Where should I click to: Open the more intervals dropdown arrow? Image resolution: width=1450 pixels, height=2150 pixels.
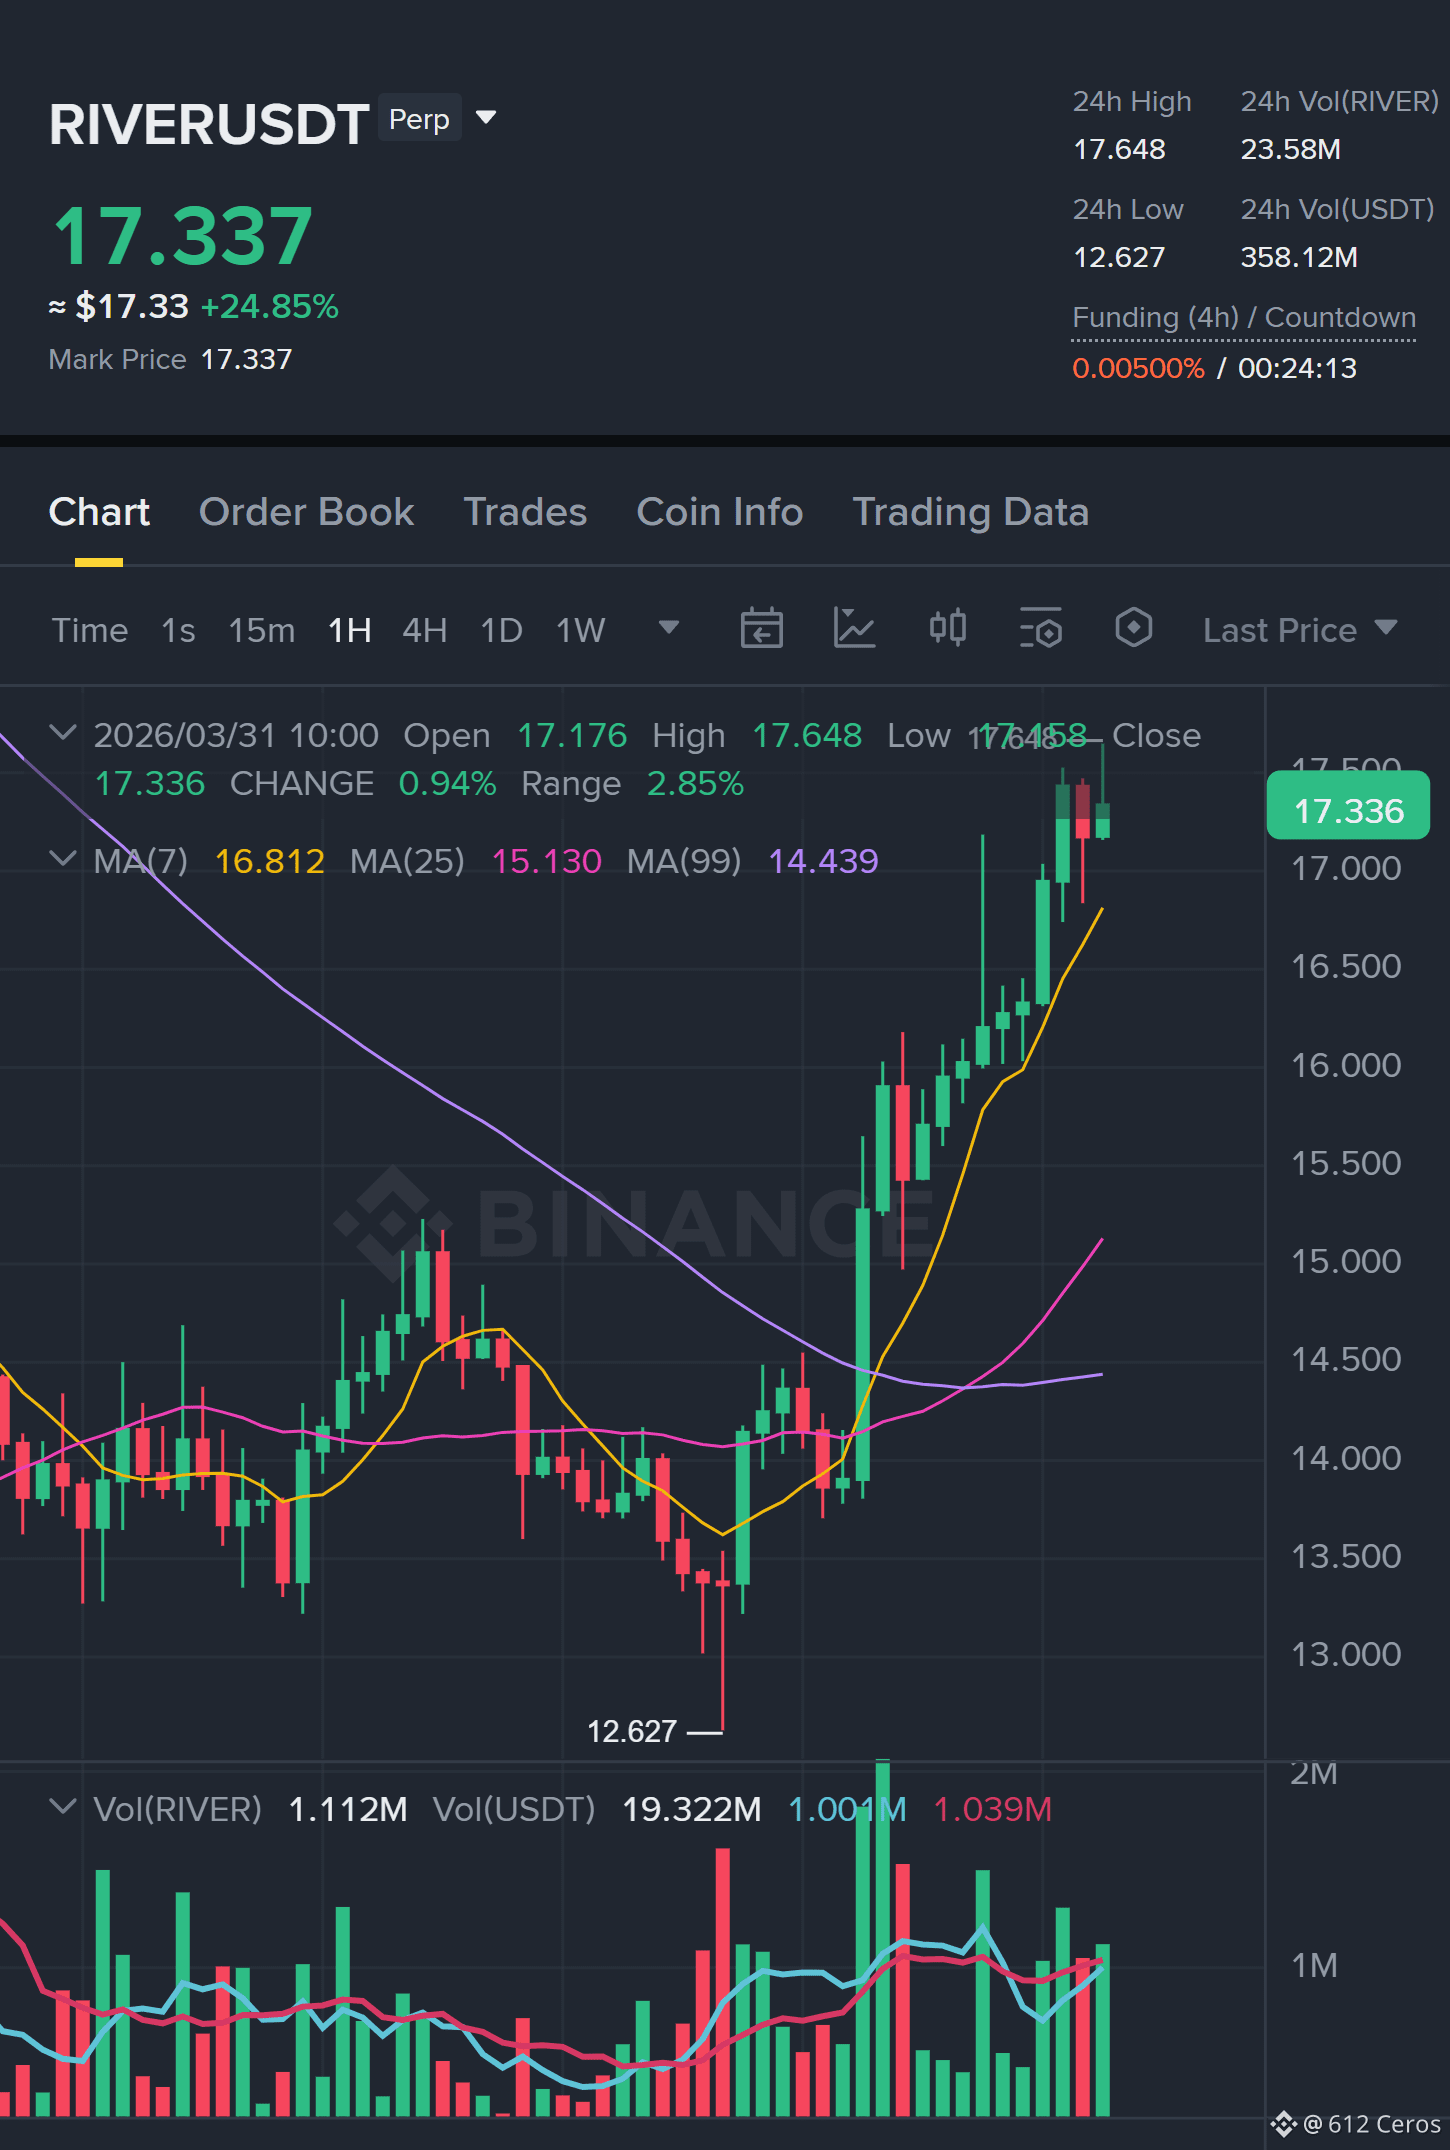coord(668,628)
